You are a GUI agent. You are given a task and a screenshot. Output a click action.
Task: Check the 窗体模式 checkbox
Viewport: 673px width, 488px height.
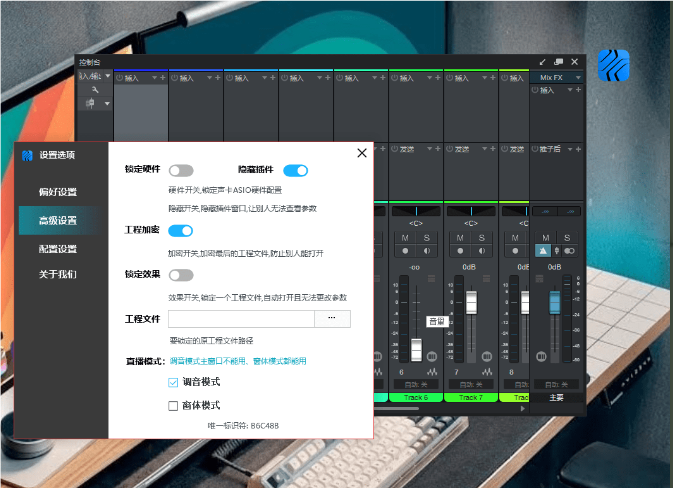[173, 405]
